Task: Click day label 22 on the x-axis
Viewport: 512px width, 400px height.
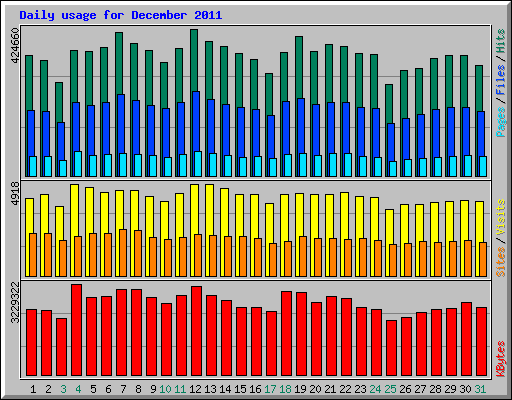Action: pyautogui.click(x=345, y=389)
